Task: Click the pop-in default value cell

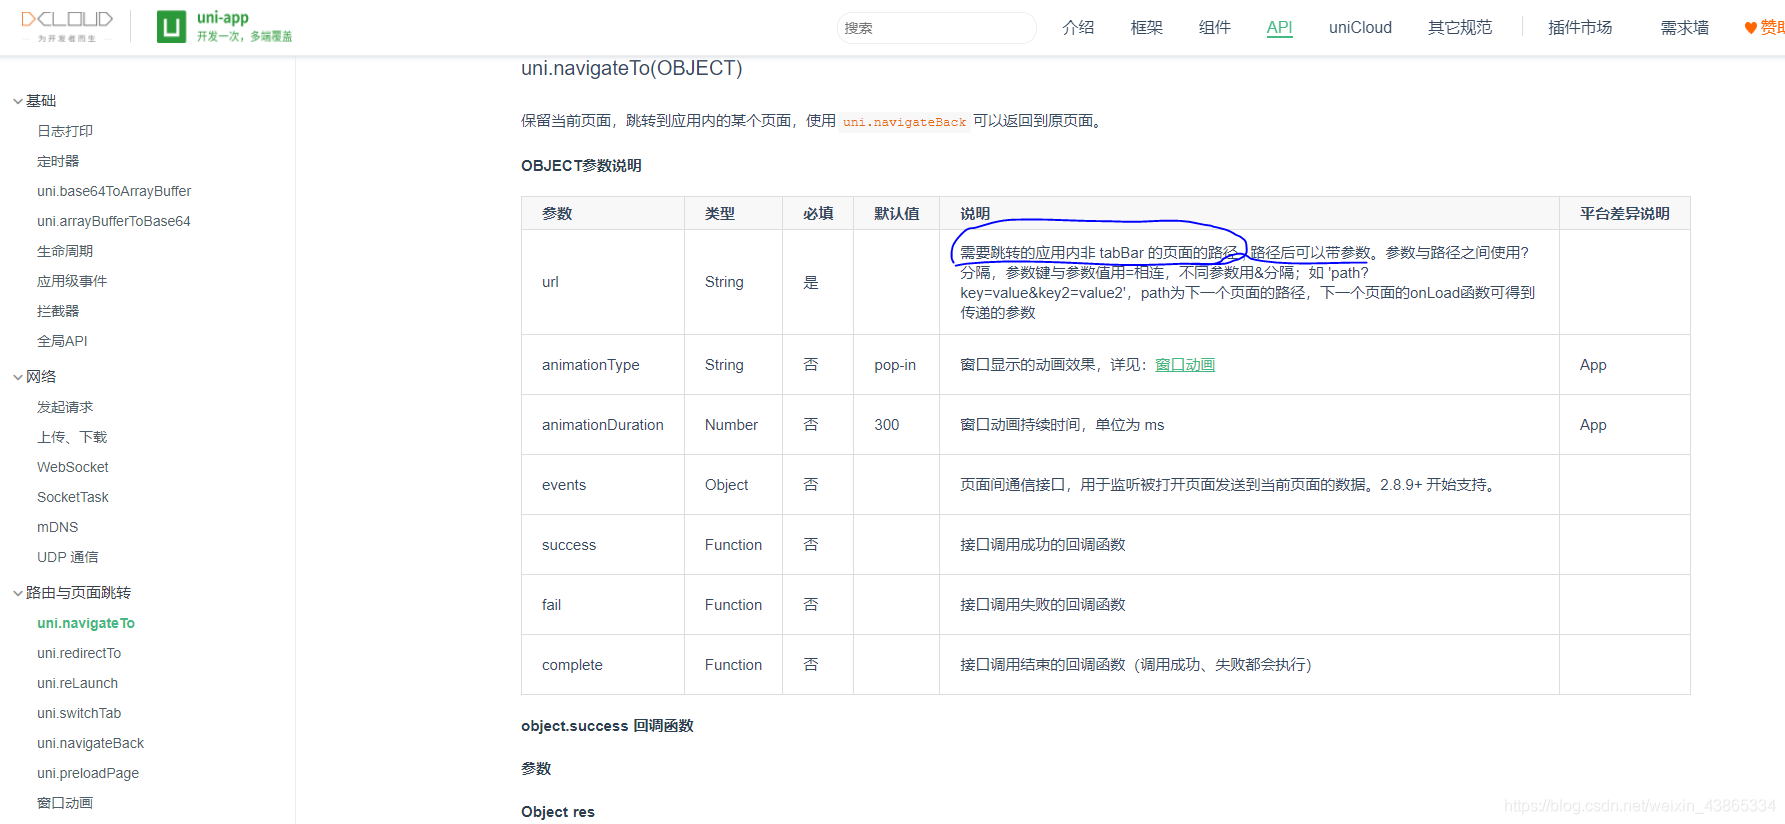Action: coord(896,365)
